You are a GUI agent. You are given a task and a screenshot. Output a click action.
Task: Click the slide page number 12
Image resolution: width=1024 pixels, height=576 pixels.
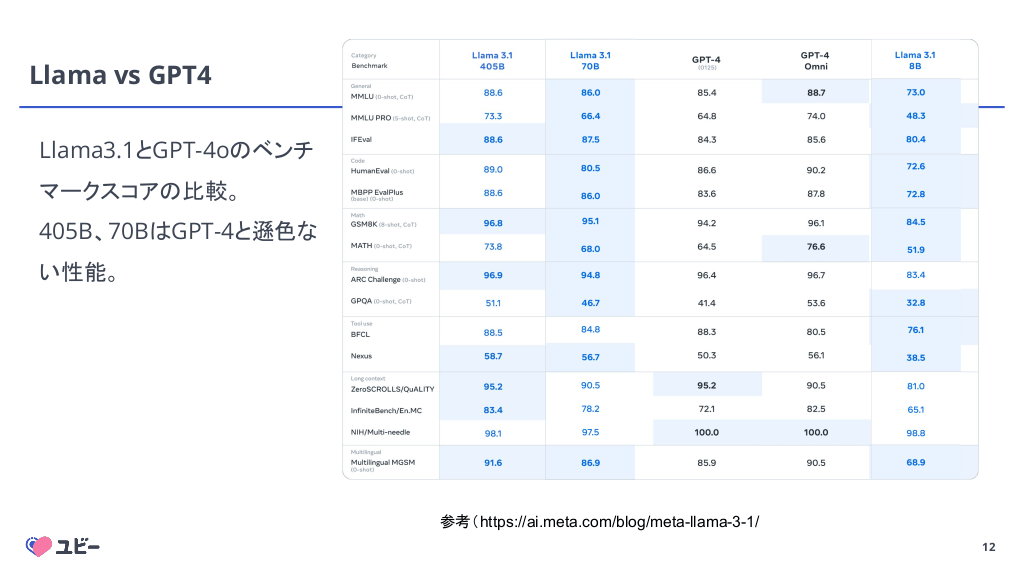pyautogui.click(x=989, y=547)
